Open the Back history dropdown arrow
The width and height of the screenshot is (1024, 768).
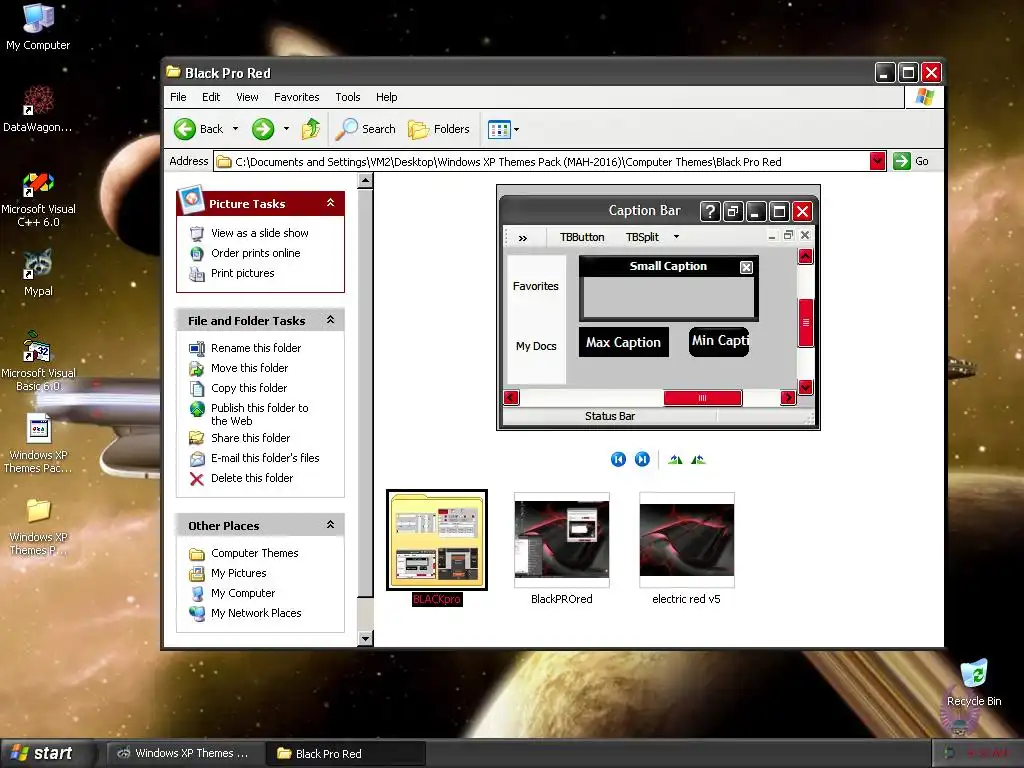pos(235,129)
